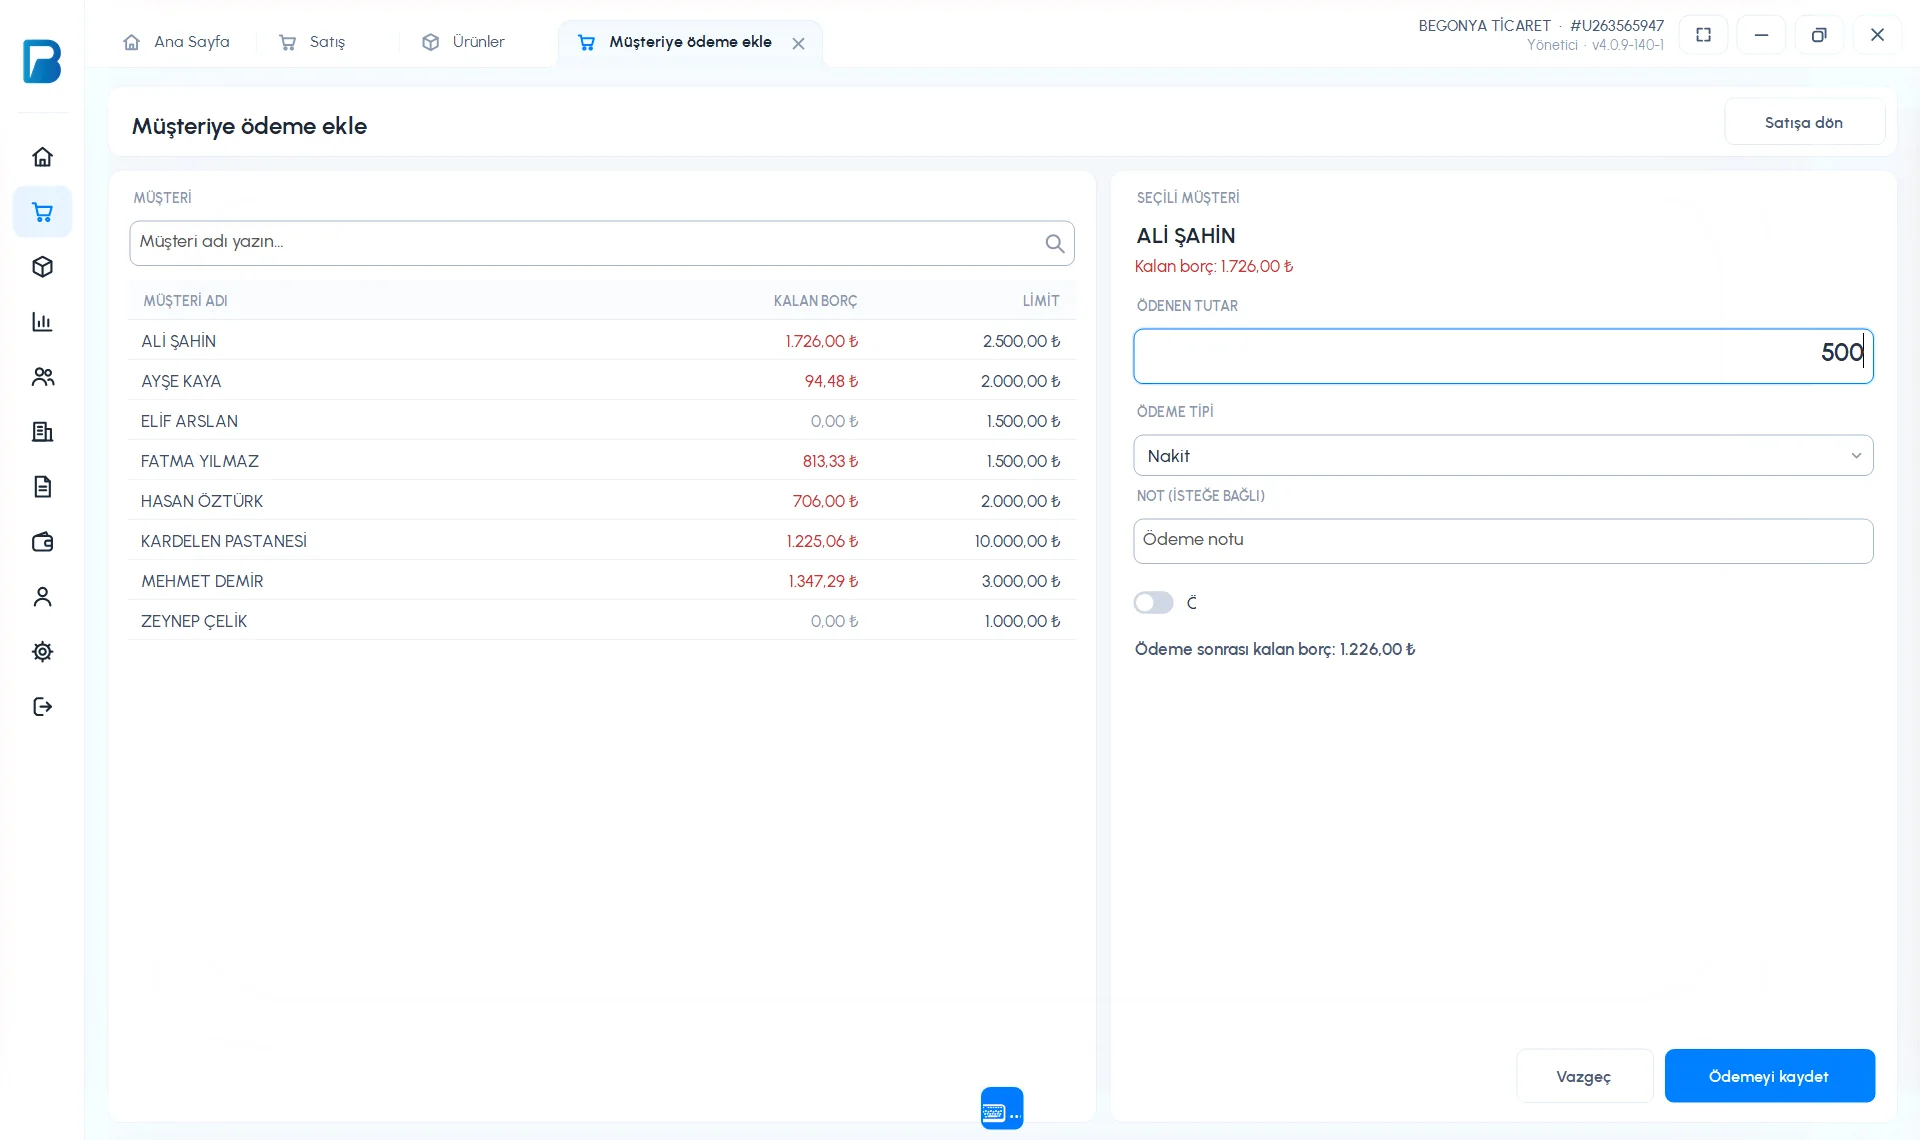Select customer ELİF ARSLAN row
The image size is (1920, 1140).
(x=602, y=421)
